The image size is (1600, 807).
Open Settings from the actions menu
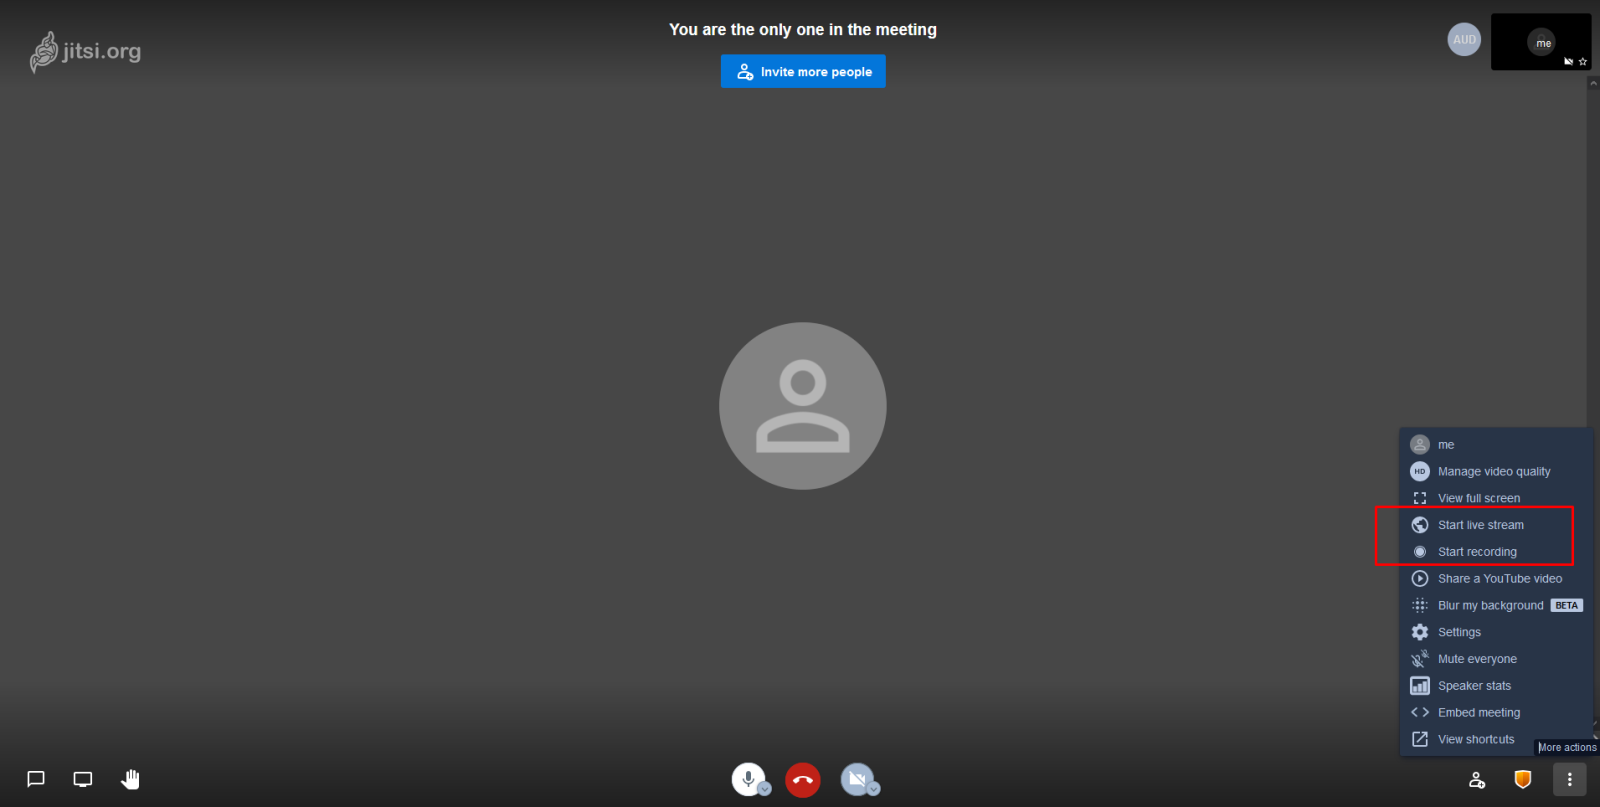coord(1459,633)
